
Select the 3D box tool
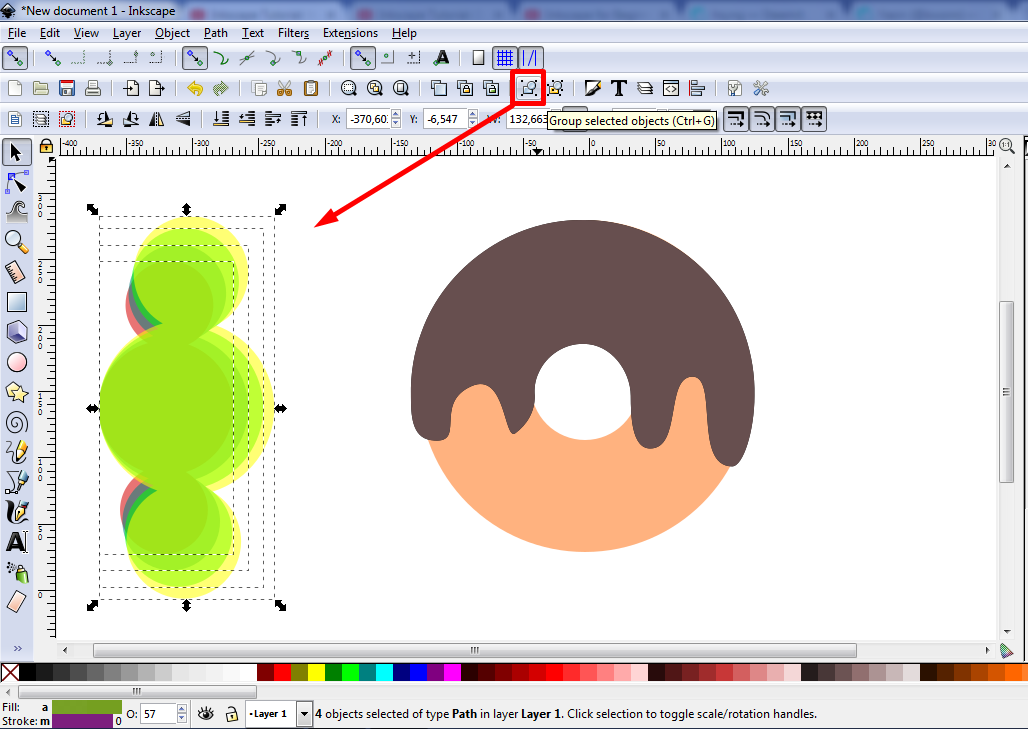coord(16,332)
